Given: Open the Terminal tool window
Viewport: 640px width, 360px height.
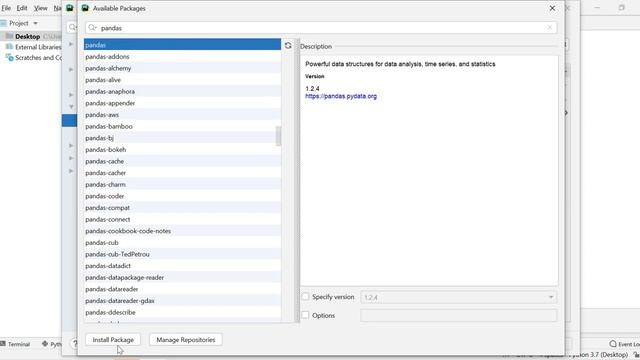Looking at the screenshot, I should 16,344.
